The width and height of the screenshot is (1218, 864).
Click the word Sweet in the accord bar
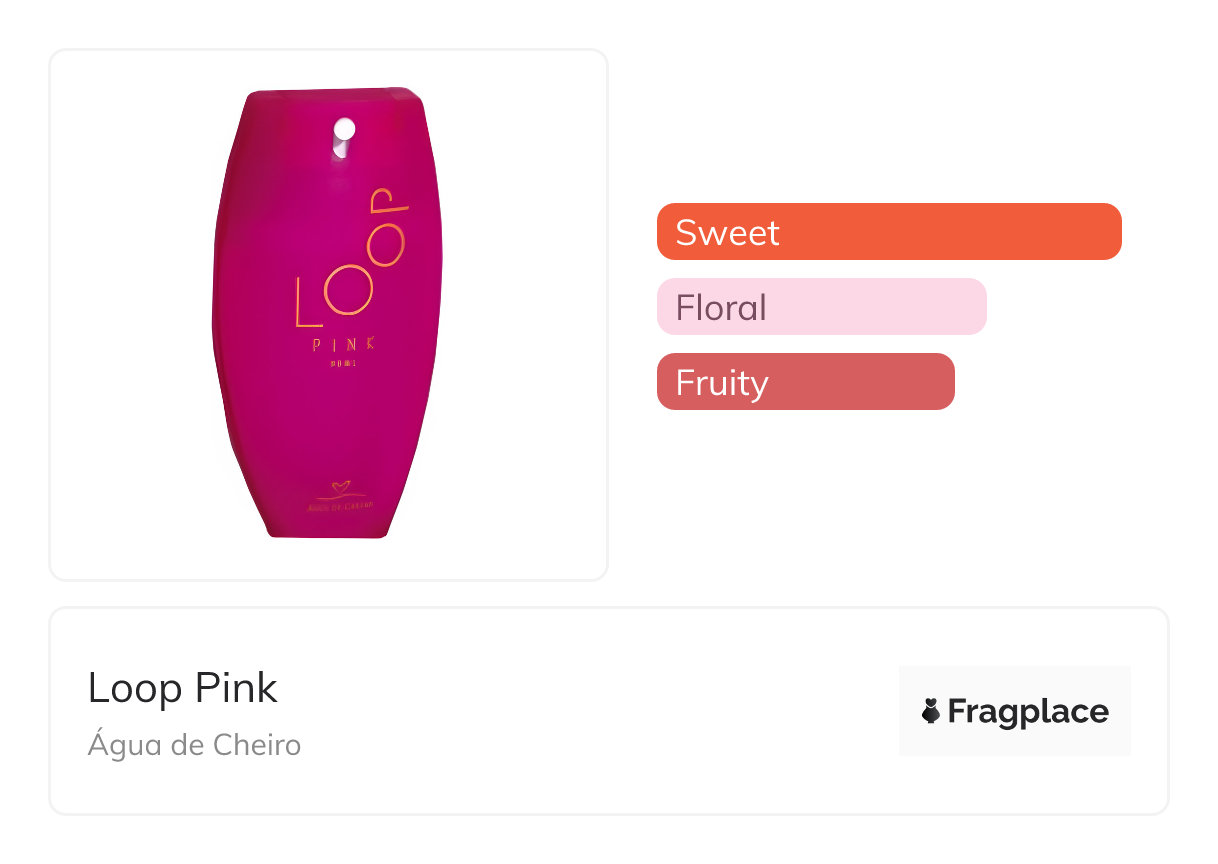pos(727,232)
